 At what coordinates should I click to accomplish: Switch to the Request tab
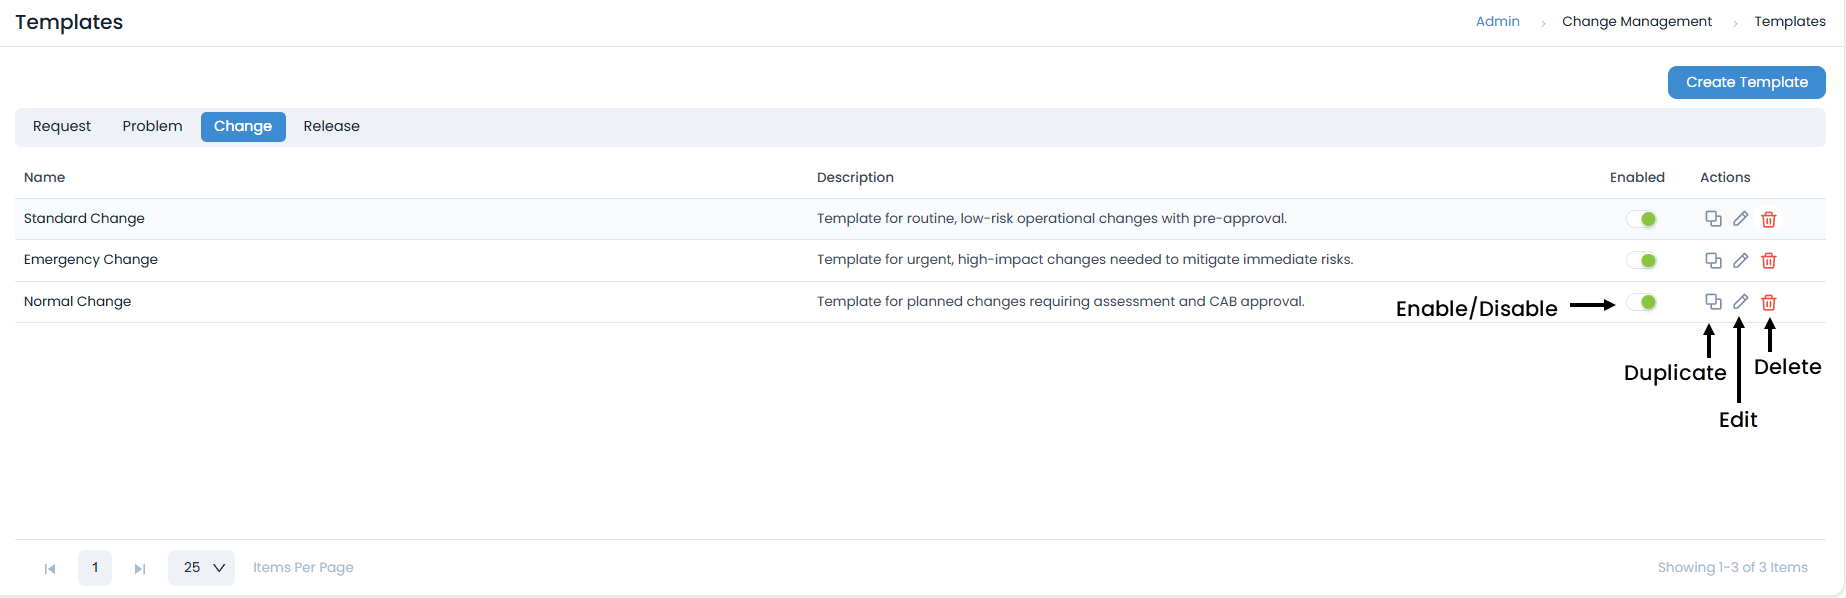pos(62,127)
